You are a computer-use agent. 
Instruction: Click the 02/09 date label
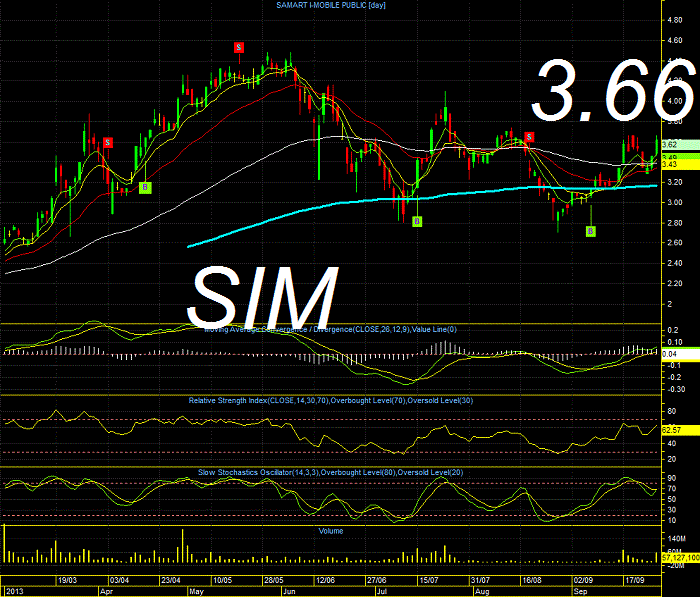583,580
